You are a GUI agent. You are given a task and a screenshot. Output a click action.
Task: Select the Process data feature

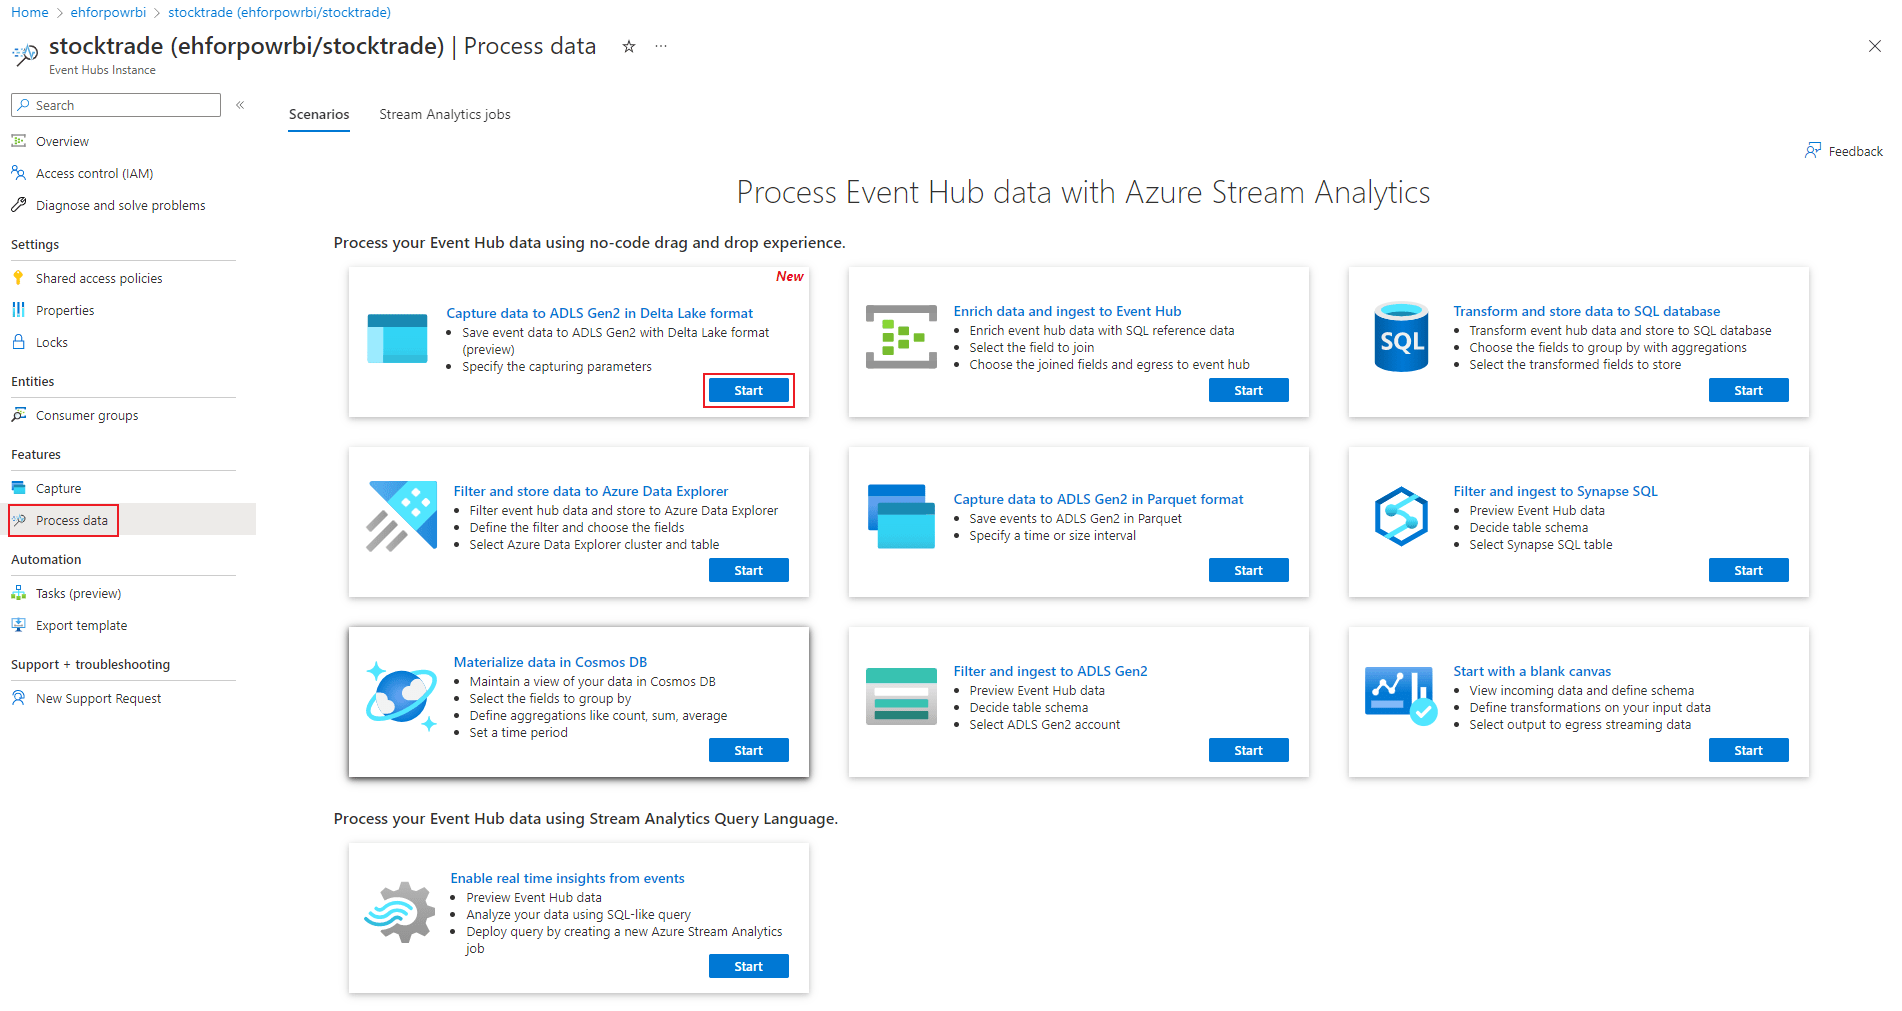coord(71,520)
